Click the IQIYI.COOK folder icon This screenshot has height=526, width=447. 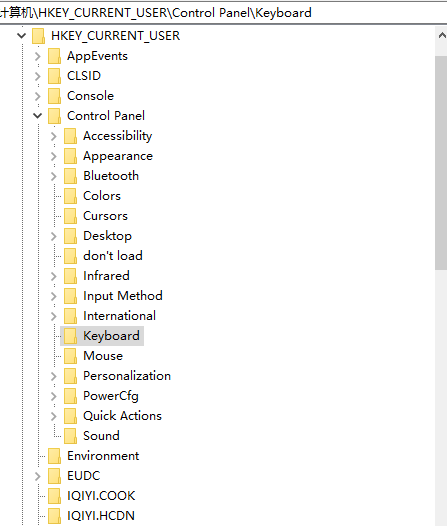point(54,496)
